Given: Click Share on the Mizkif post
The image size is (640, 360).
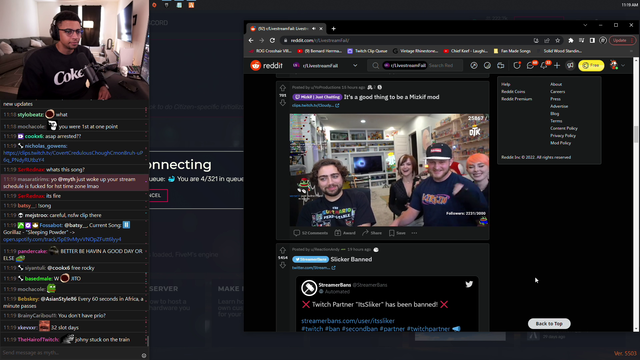Looking at the screenshot, I should [x=371, y=233].
